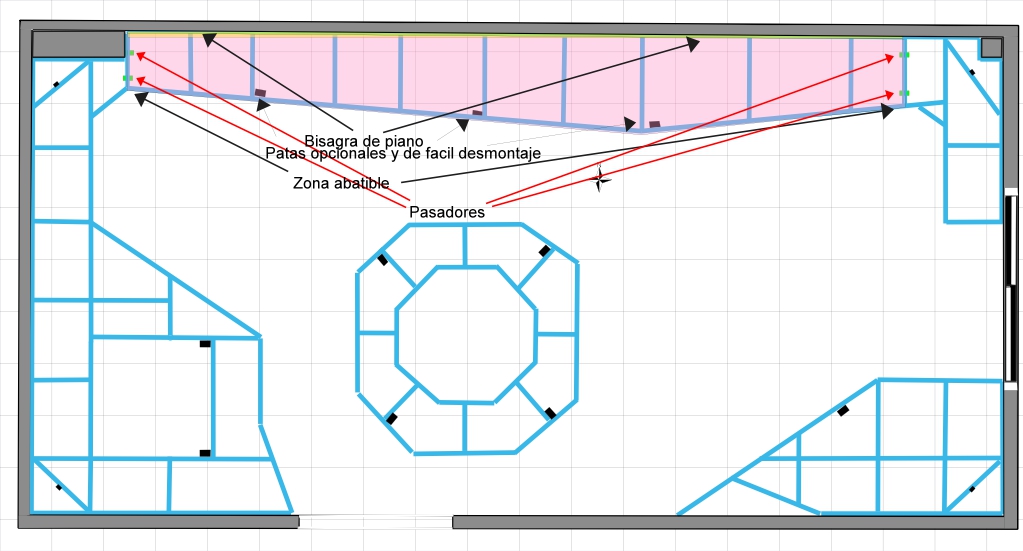Select "Patas opcionales y de facil desmontaje" text
Screen dimensions: 1023x551
(403, 153)
